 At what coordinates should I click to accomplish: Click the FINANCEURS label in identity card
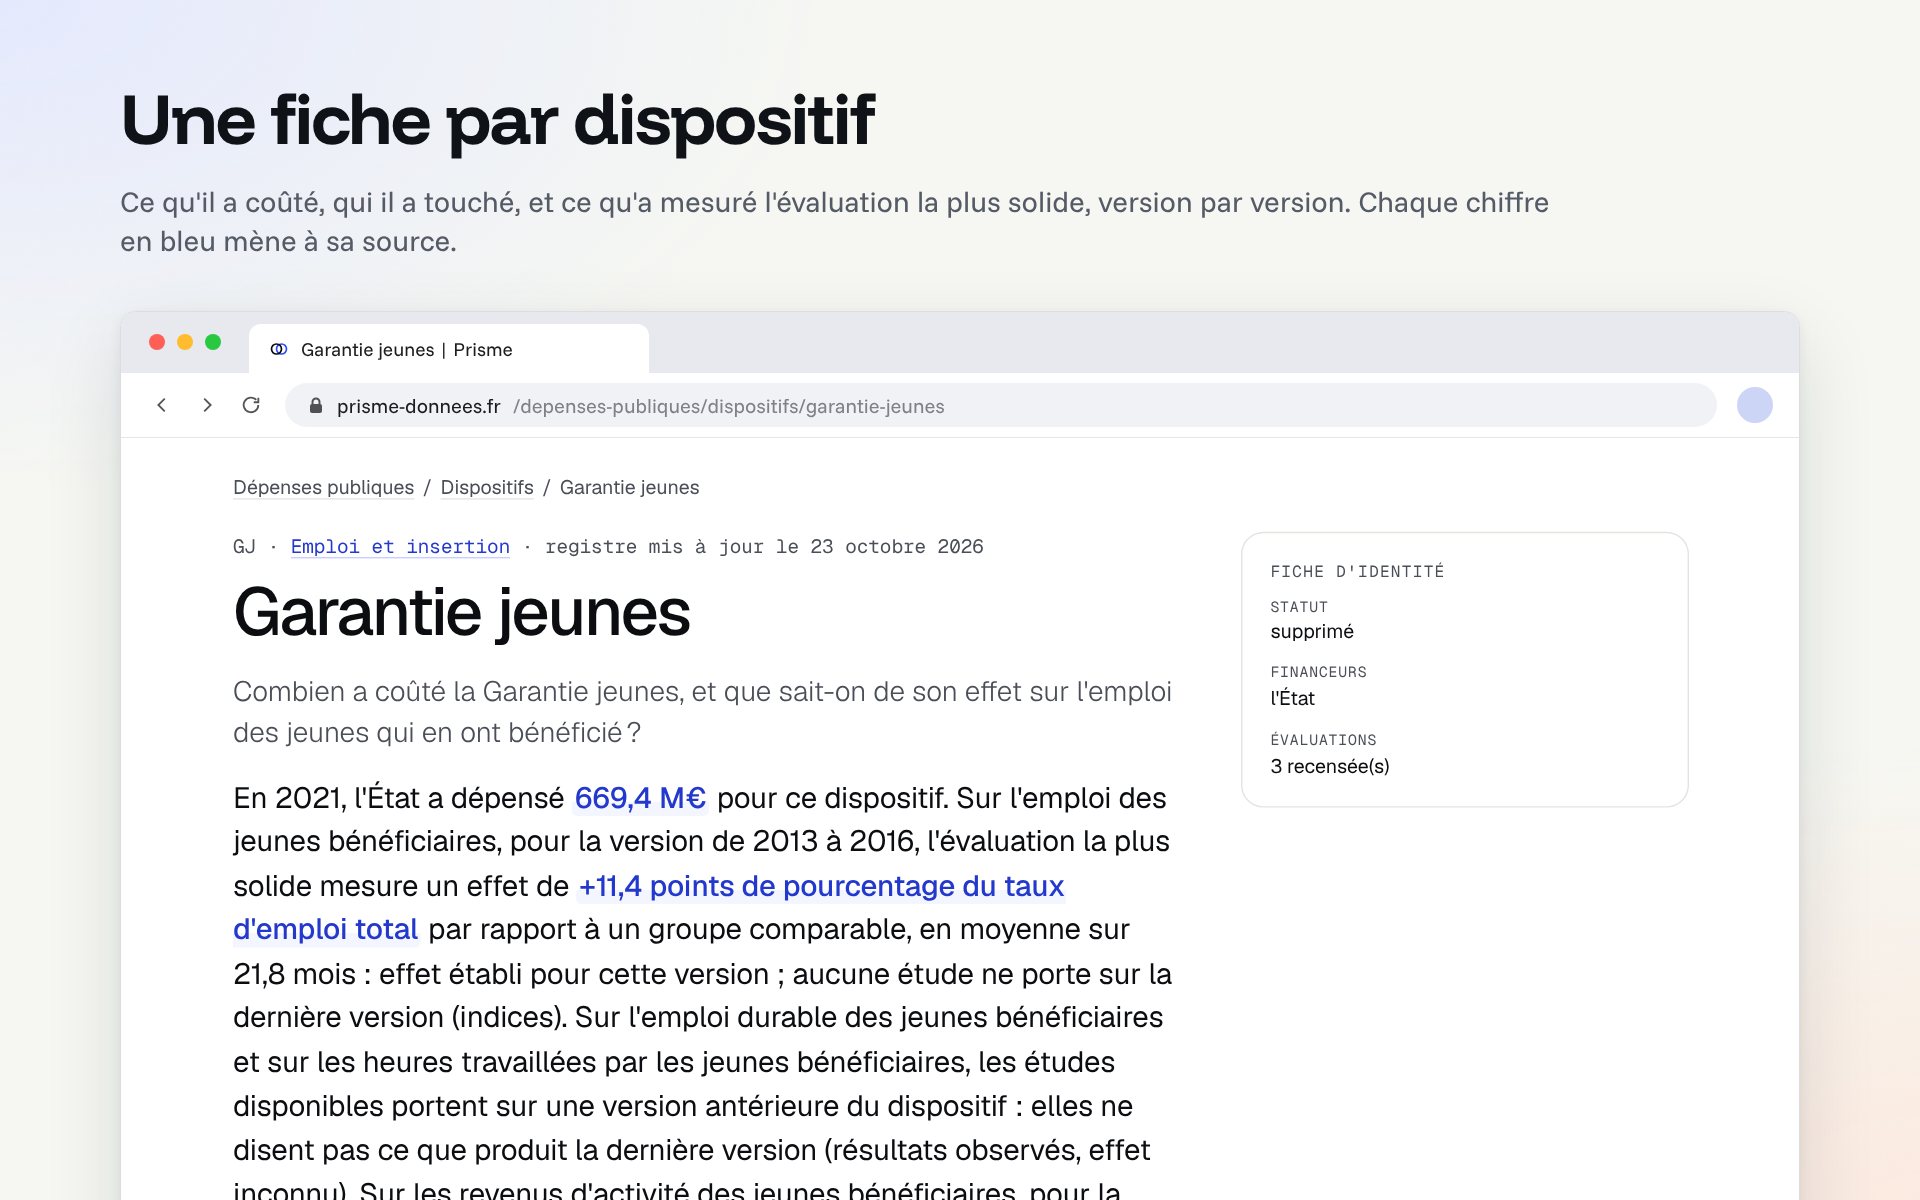coord(1318,672)
